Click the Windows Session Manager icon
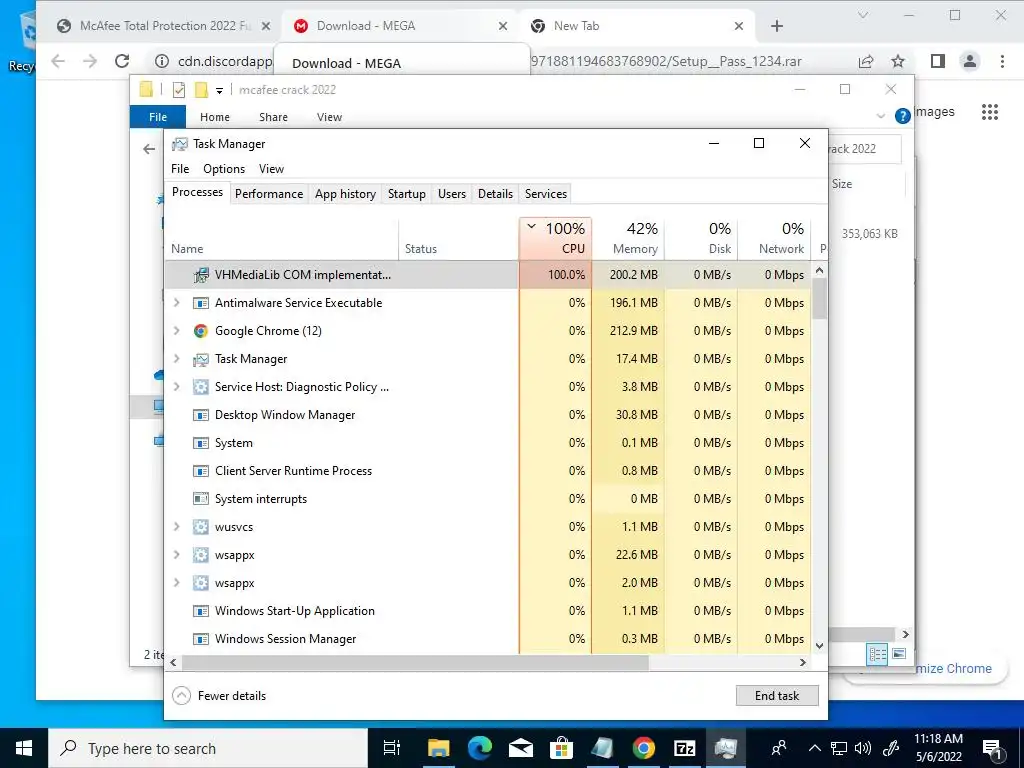Screen dimensions: 1024x768 pos(200,639)
